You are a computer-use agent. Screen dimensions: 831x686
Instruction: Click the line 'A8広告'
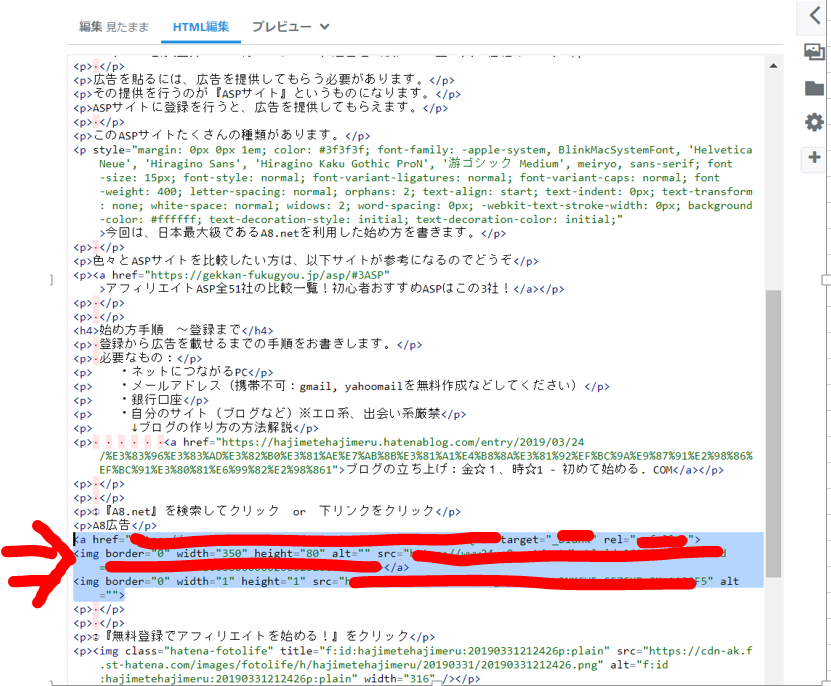111,525
